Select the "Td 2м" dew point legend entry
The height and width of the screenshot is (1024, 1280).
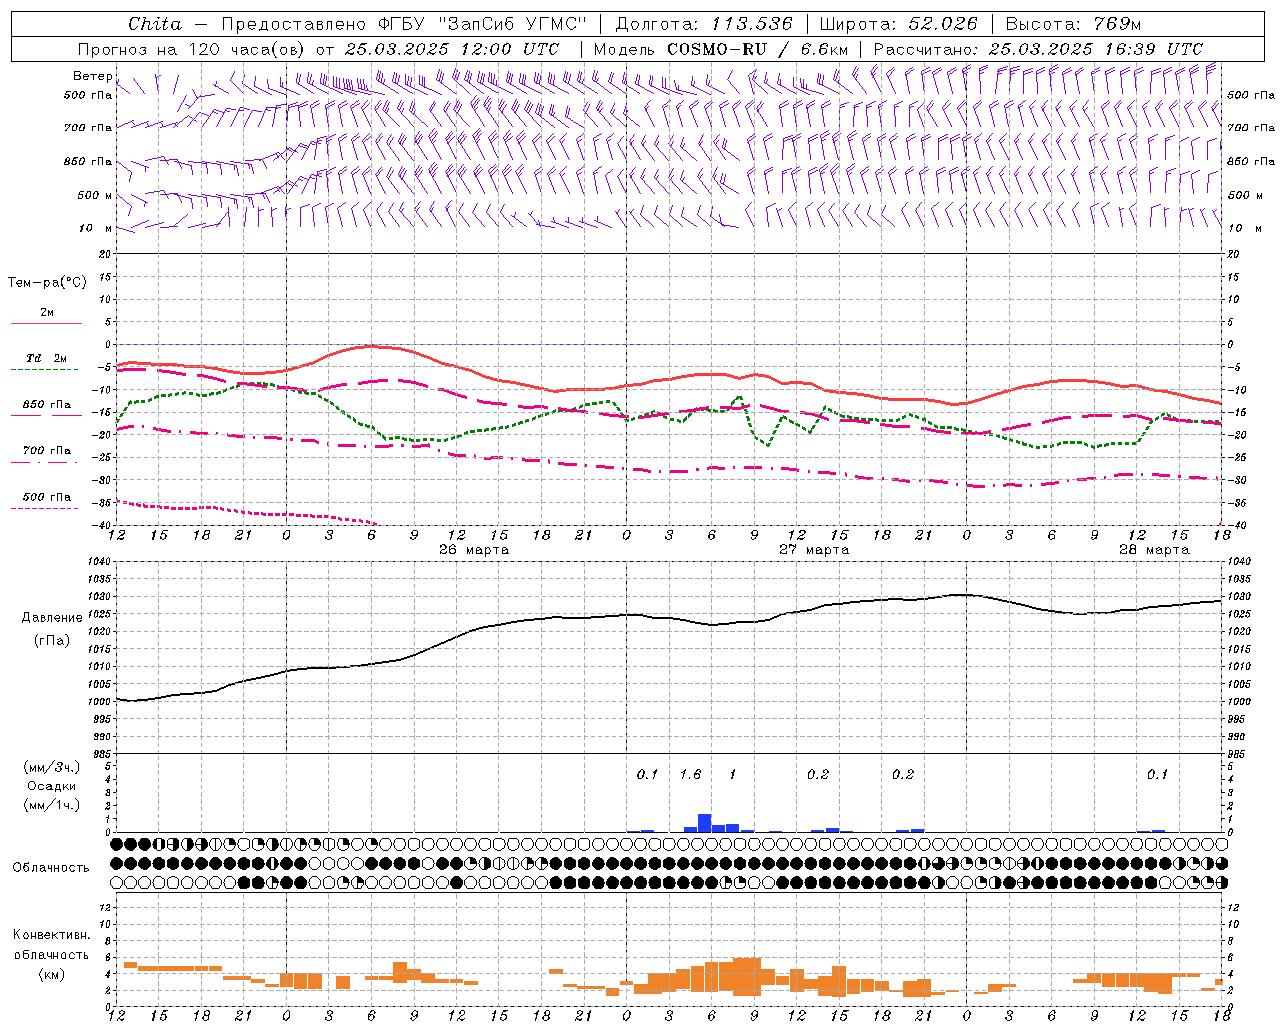coord(46,358)
